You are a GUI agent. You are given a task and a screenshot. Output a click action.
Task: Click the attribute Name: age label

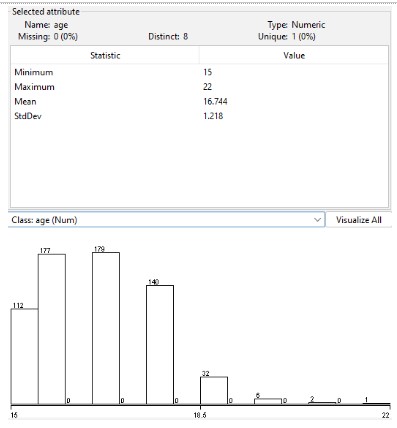[x=46, y=25]
